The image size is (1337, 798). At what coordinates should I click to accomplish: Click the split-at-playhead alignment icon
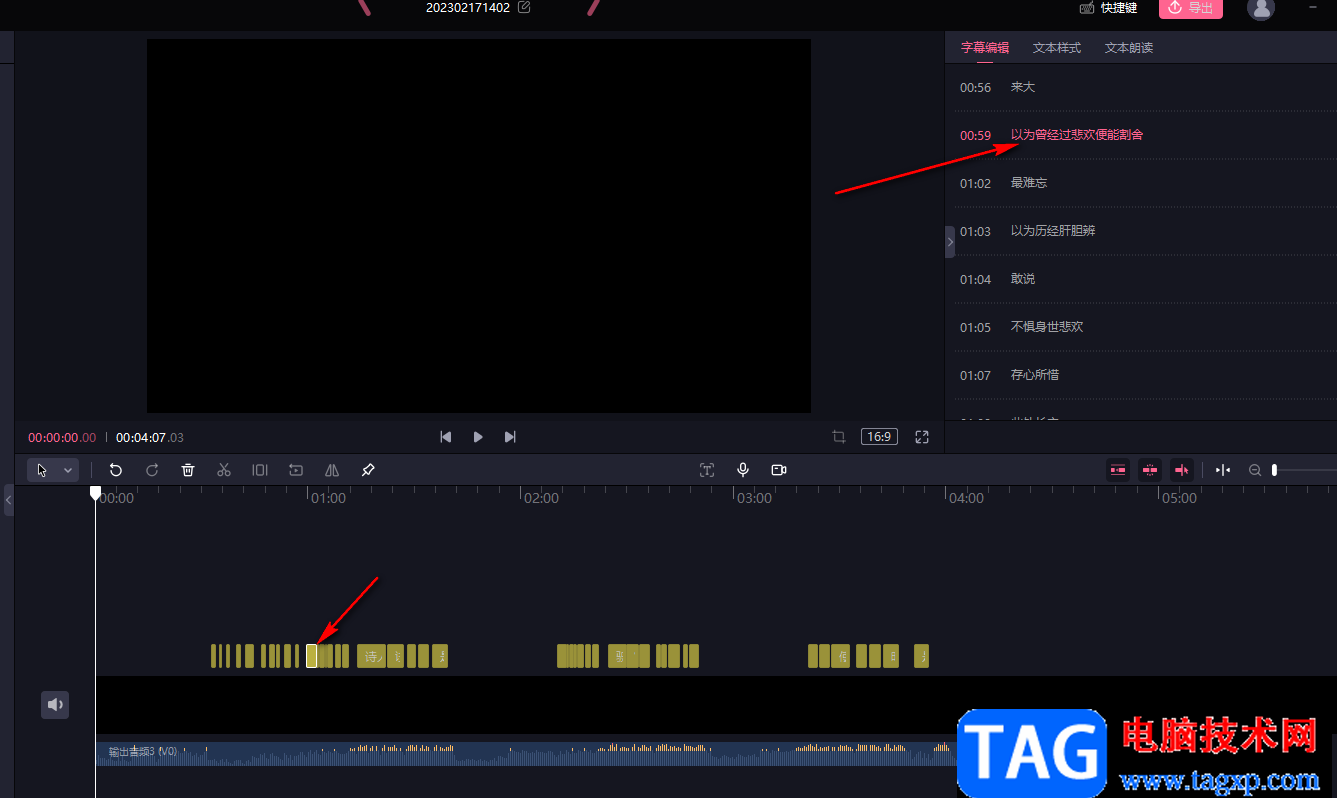[x=1223, y=470]
